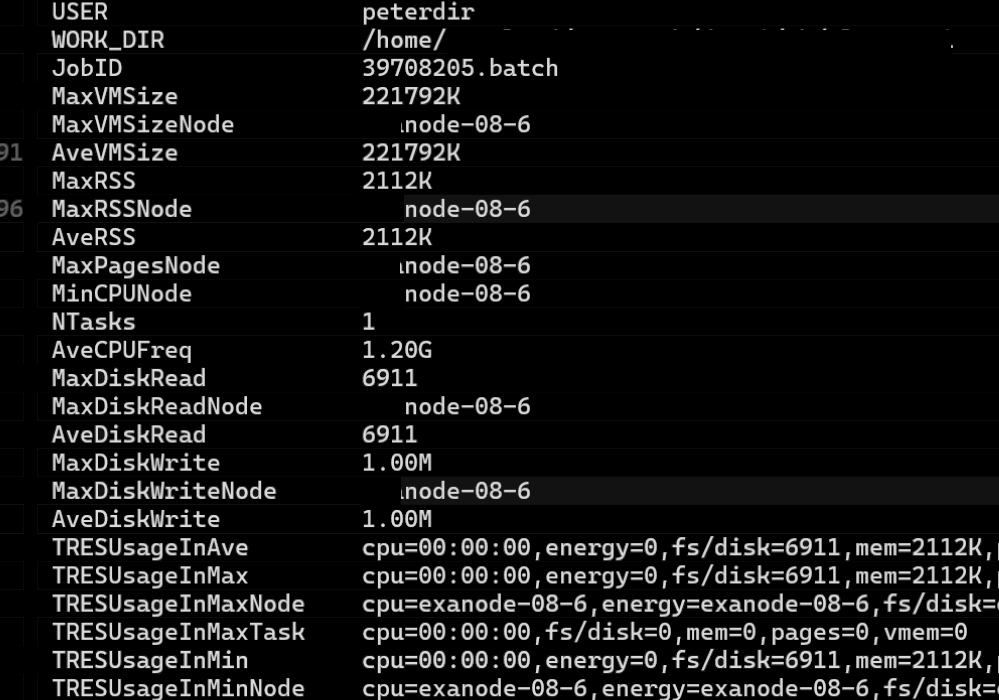Select the /home/ path text
The height and width of the screenshot is (700, 999).
(x=402, y=40)
